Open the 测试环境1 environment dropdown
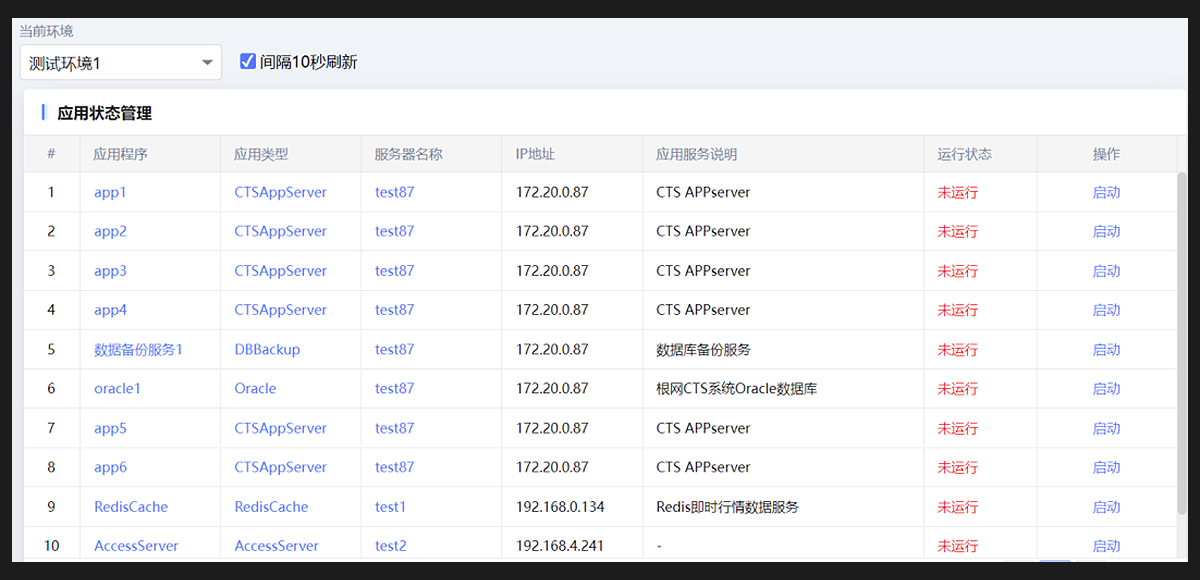The image size is (1200, 580). click(x=120, y=62)
